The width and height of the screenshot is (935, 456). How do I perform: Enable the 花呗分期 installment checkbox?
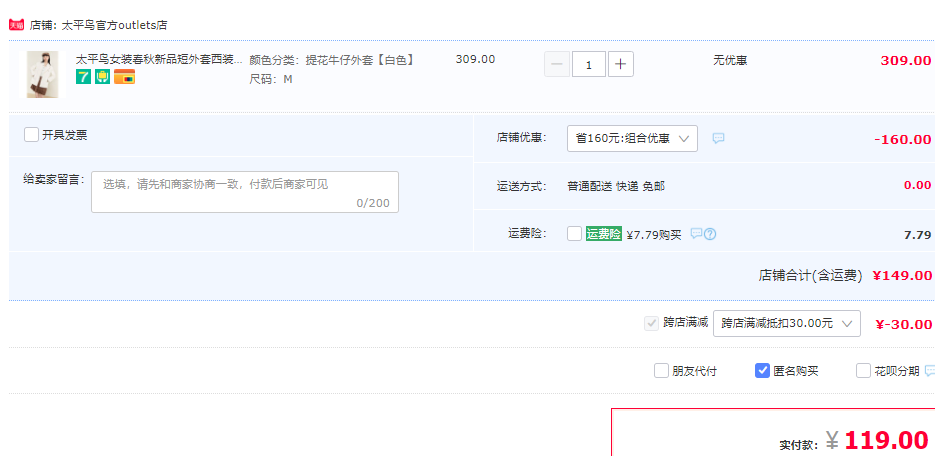[863, 371]
